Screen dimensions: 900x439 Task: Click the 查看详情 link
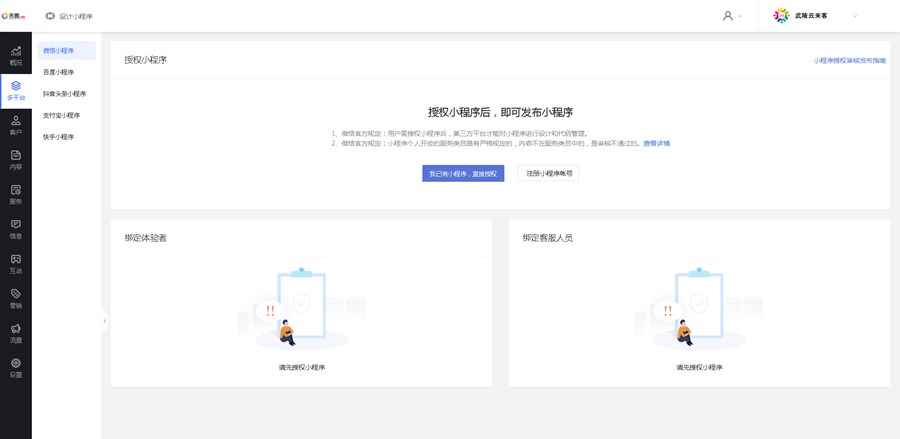(657, 144)
